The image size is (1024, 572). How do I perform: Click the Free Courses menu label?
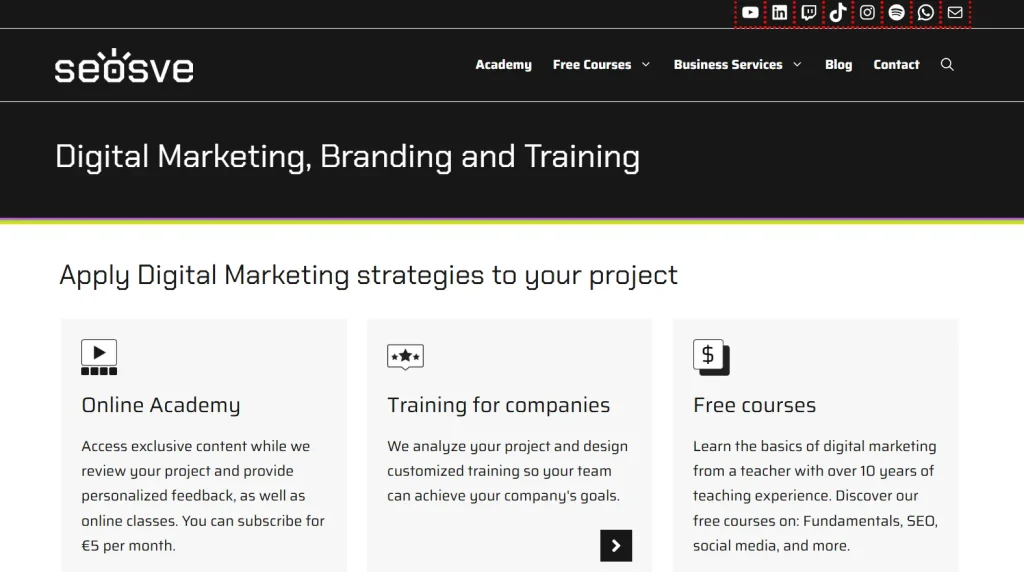point(592,65)
